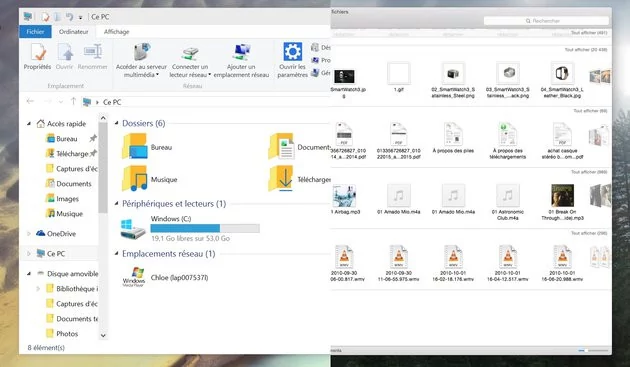Expand the OneDrive tree node
The image size is (630, 367).
tap(29, 234)
